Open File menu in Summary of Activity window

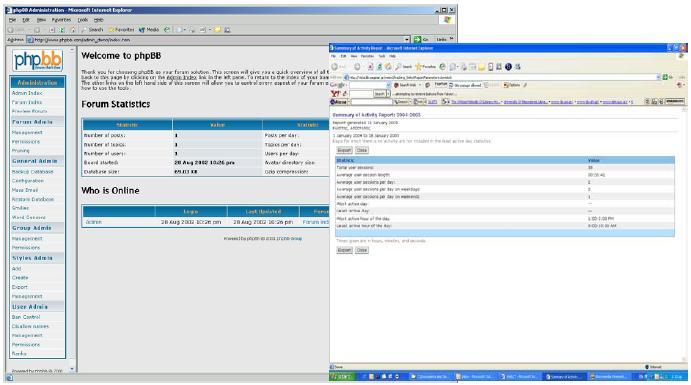pyautogui.click(x=334, y=56)
